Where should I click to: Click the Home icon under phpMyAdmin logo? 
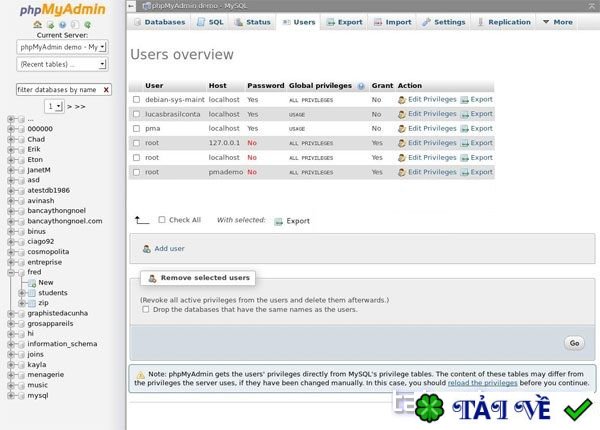[x=37, y=24]
